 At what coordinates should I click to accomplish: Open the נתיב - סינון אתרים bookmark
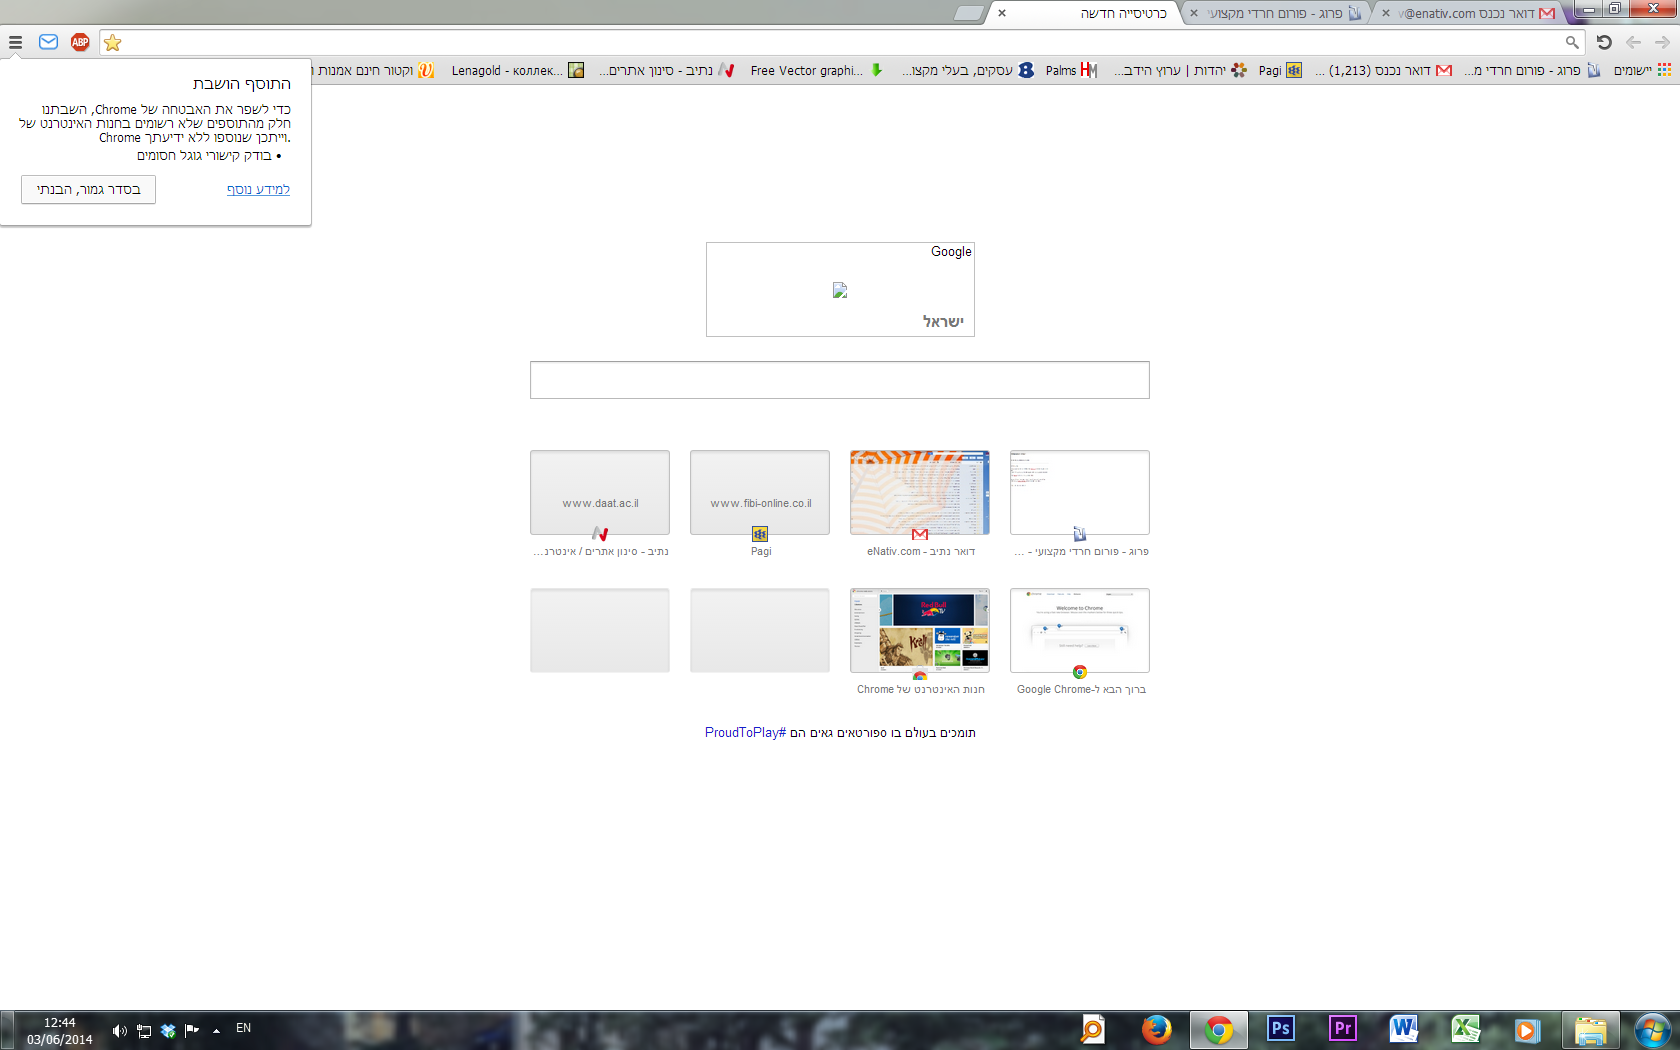667,70
